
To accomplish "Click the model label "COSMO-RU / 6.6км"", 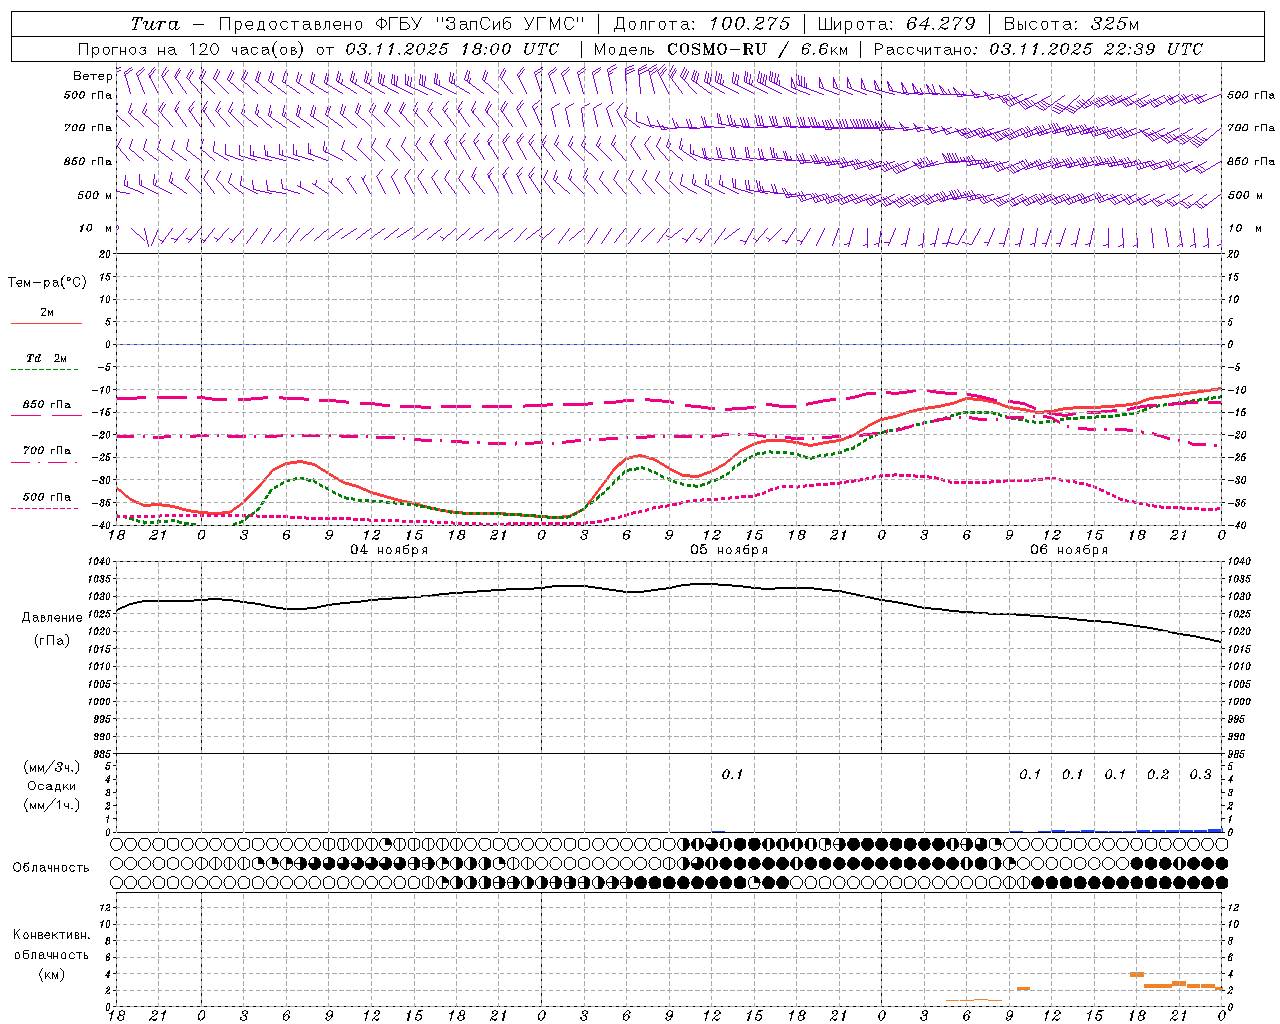I will tap(758, 49).
